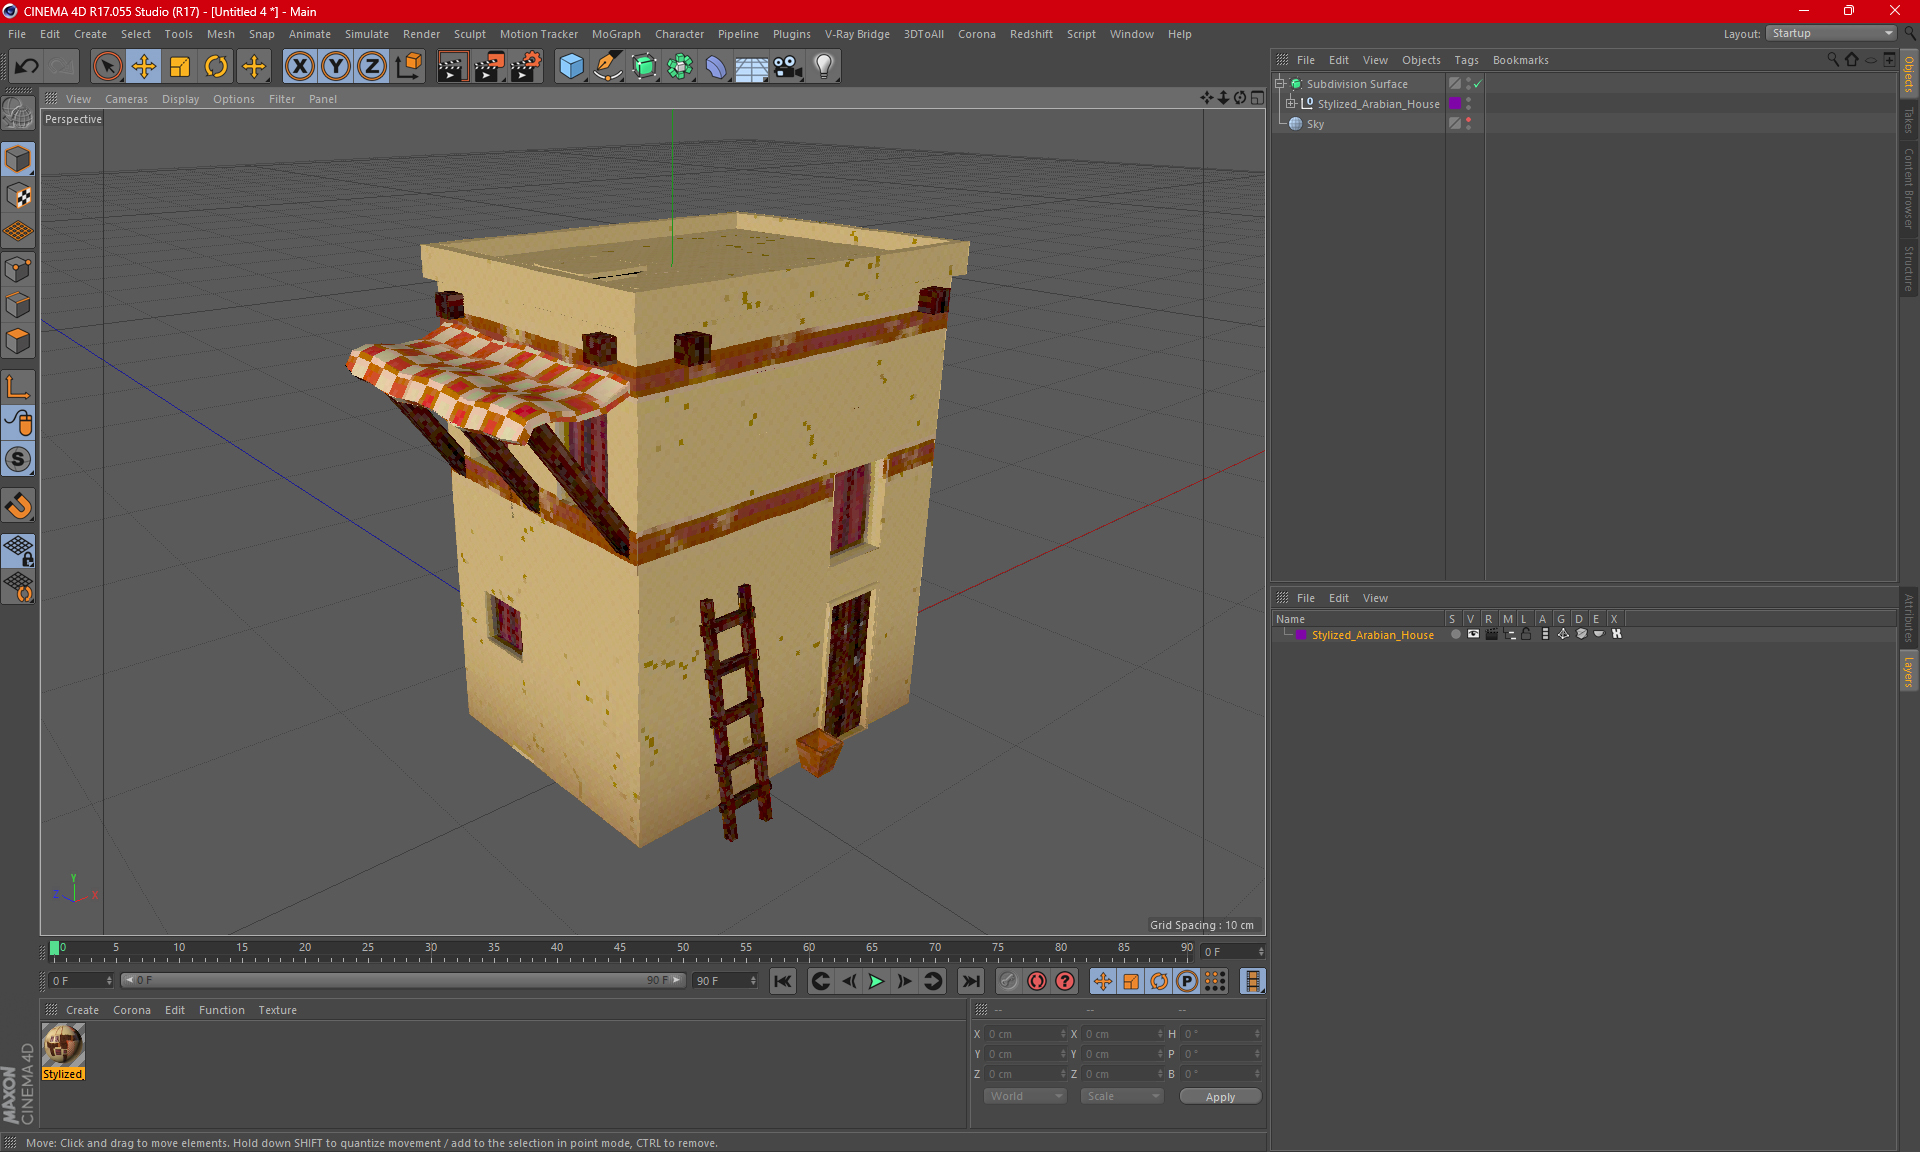Click Apply button in coordinates panel

coord(1219,1096)
